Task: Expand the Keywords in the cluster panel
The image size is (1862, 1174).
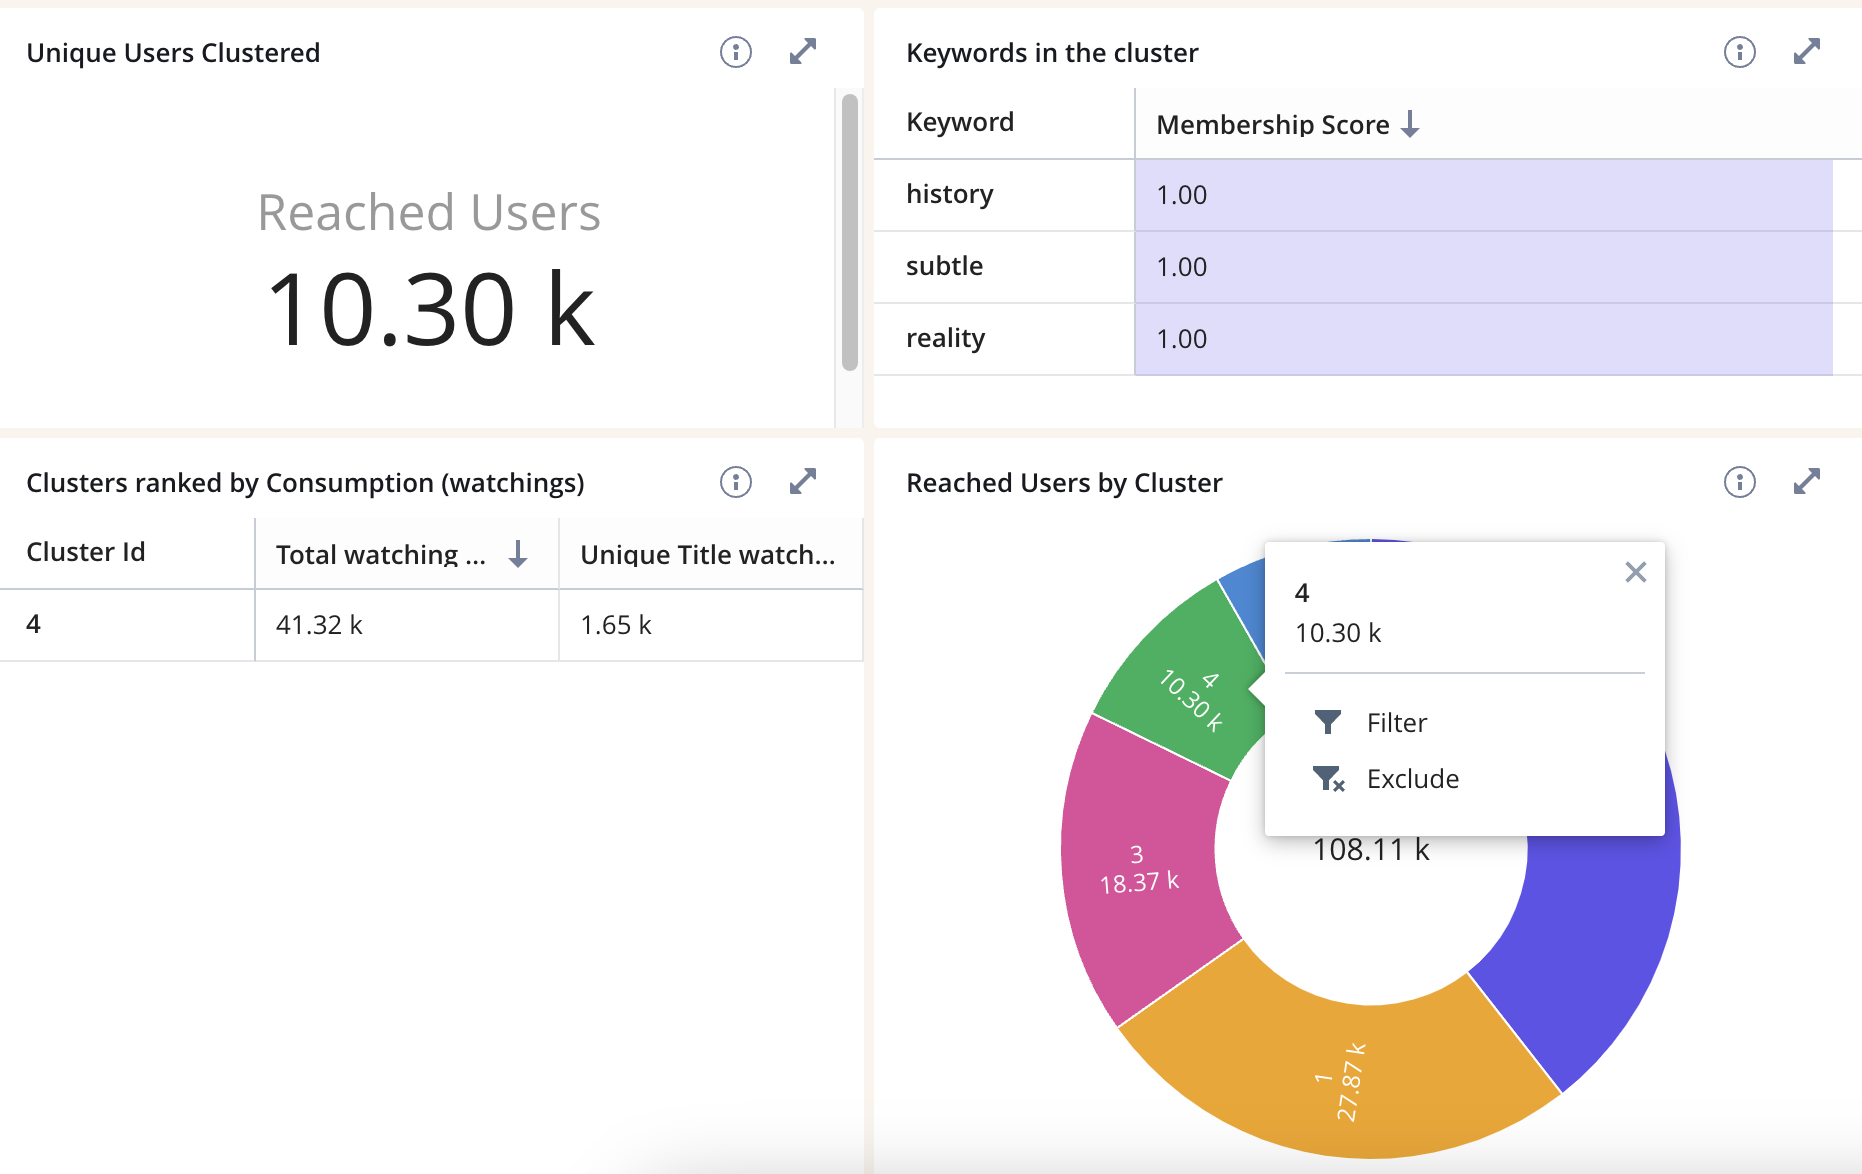Action: click(x=1807, y=52)
